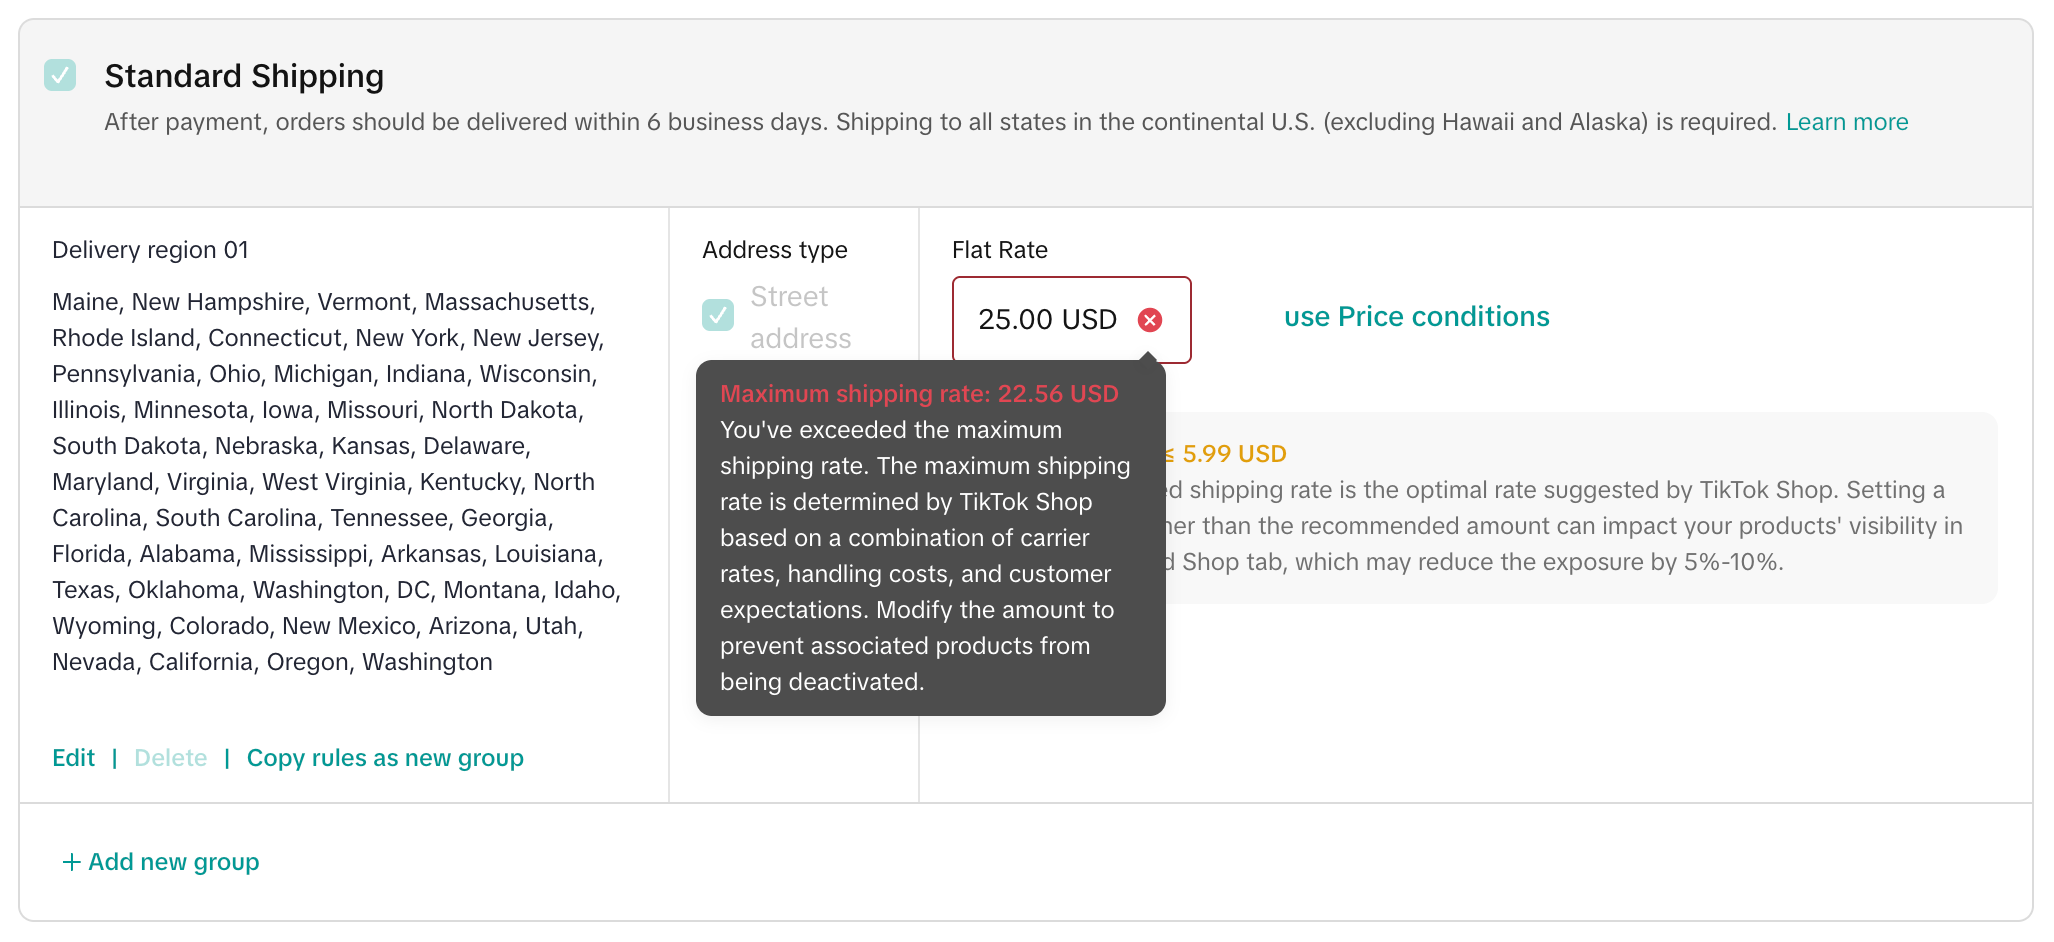The height and width of the screenshot is (942, 2054).
Task: Open the Learn more link
Action: click(x=1846, y=122)
